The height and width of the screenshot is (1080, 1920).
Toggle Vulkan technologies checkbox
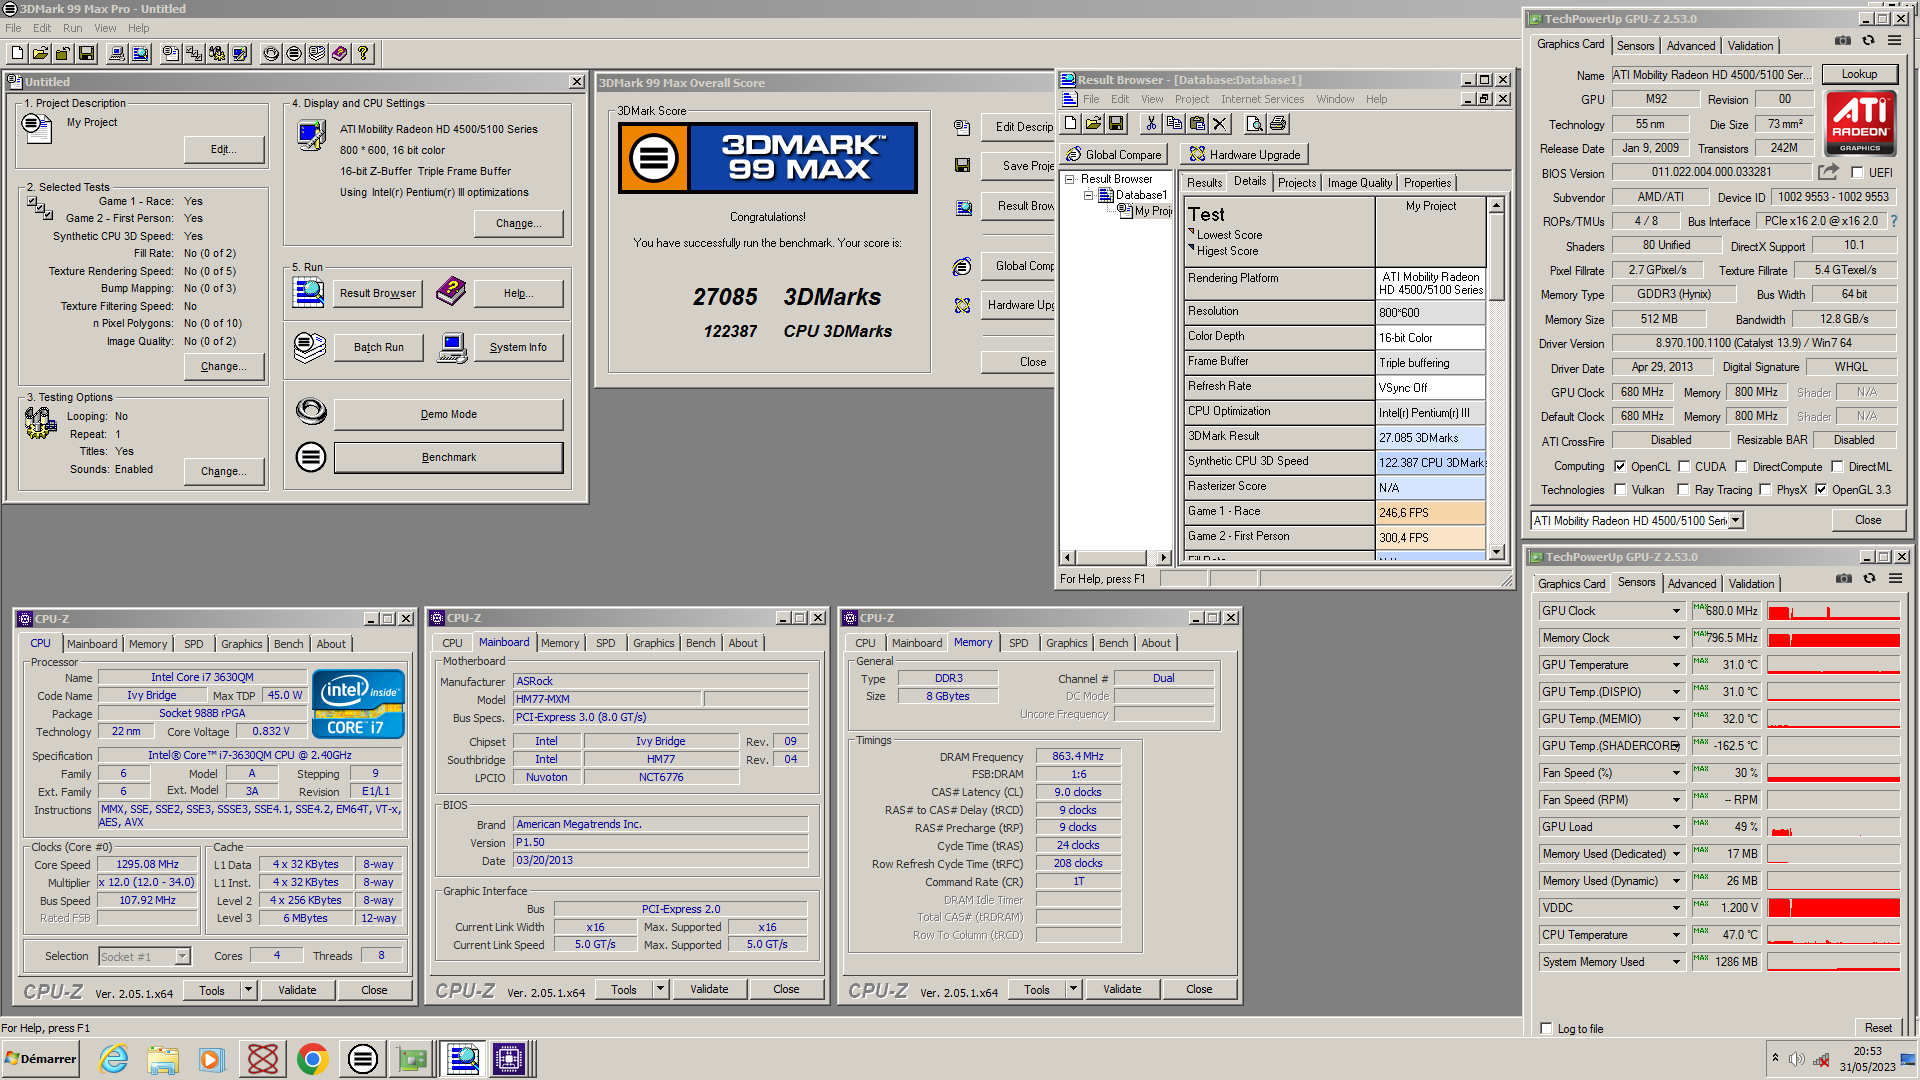1620,490
